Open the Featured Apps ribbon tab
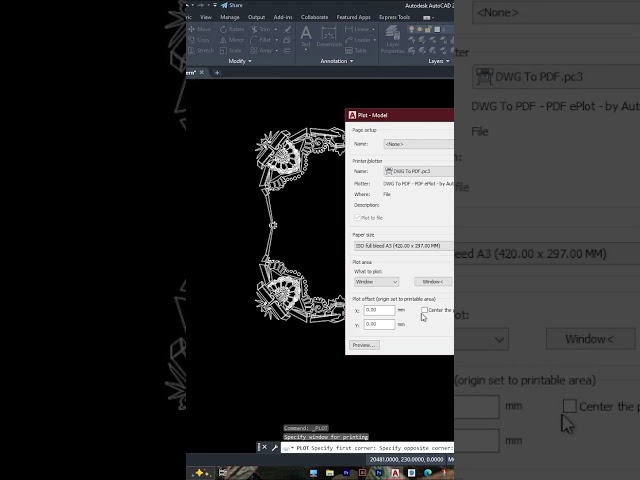The height and width of the screenshot is (480, 640). tap(353, 17)
